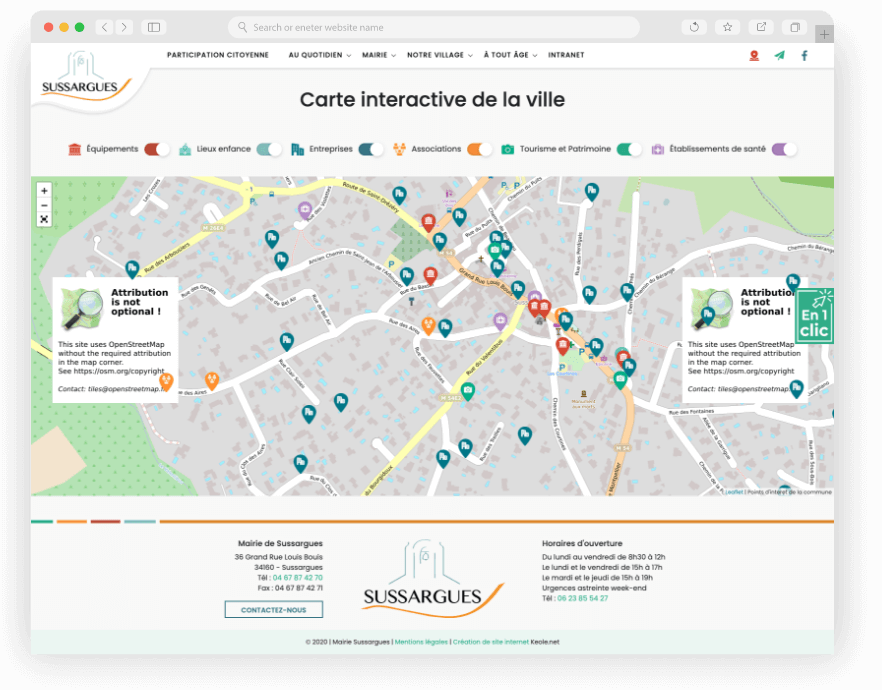Viewport: 882px width, 690px height.
Task: Click the browser share icon
Action: tap(761, 27)
